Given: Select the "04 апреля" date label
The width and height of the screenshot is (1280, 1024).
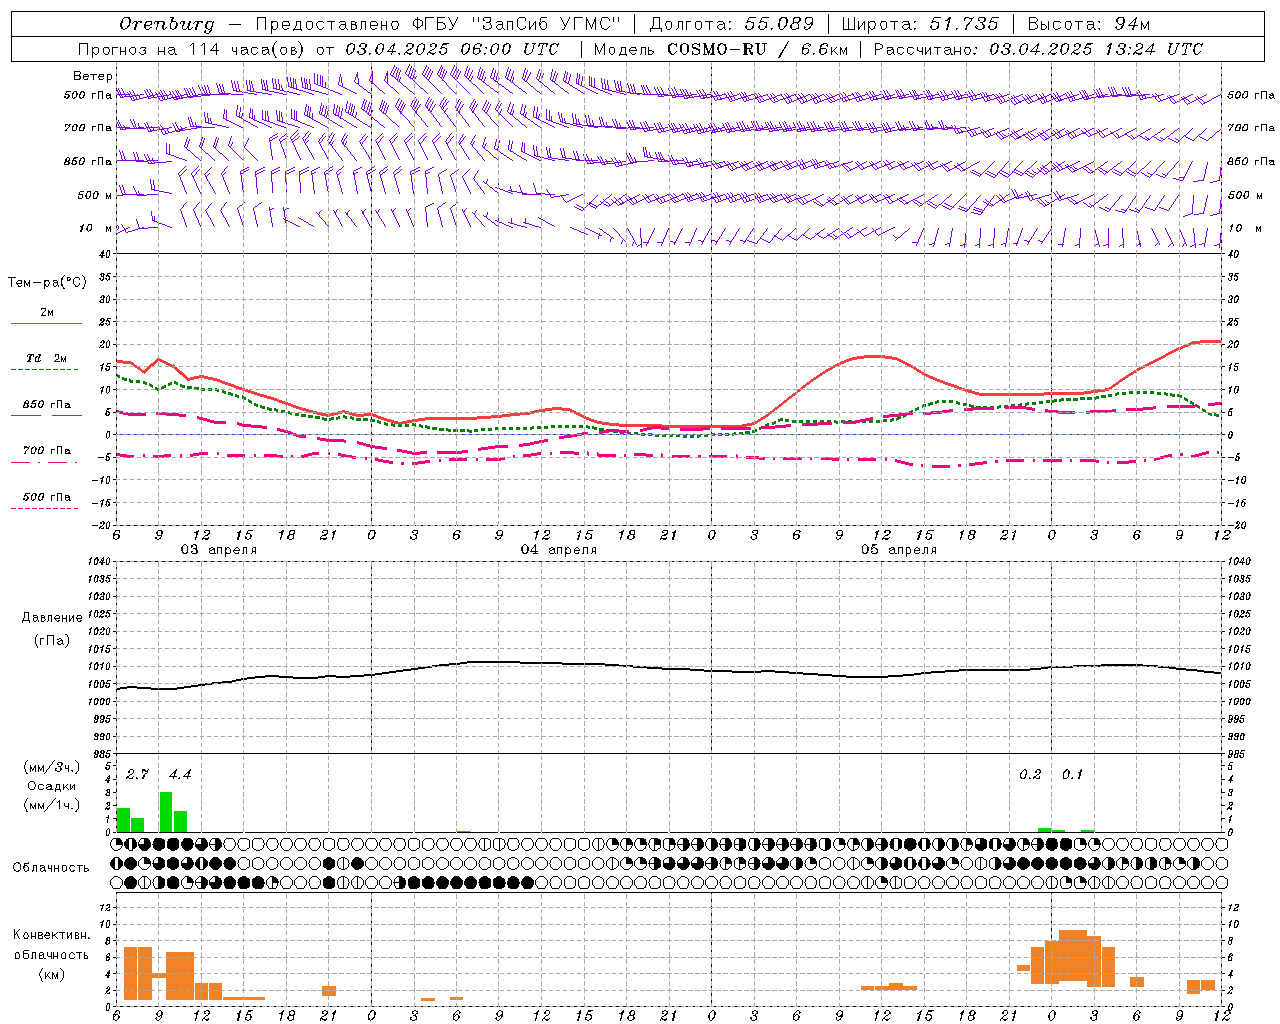Looking at the screenshot, I should pos(558,550).
